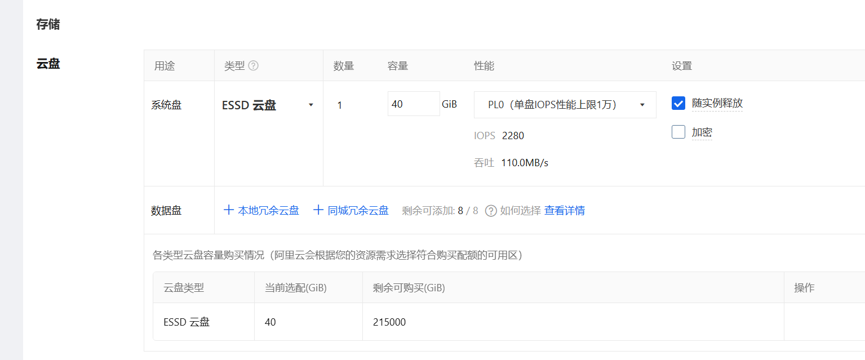Click the plus icon for 同城冗余云盘
The image size is (865, 360).
pyautogui.click(x=318, y=210)
